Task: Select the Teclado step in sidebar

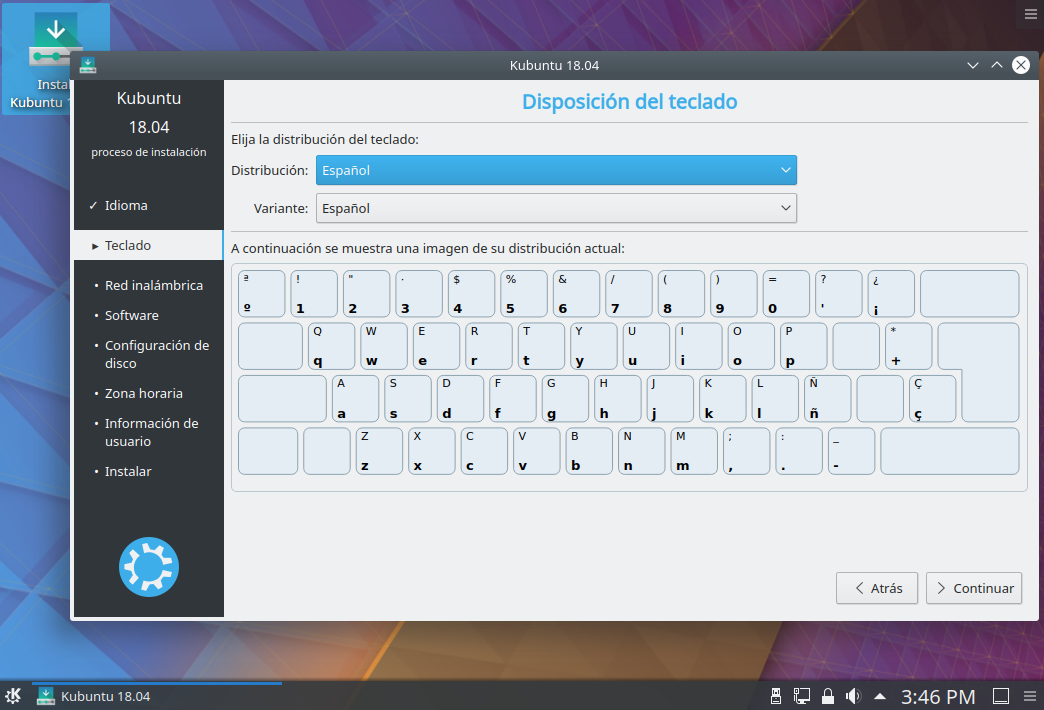Action: pos(148,245)
